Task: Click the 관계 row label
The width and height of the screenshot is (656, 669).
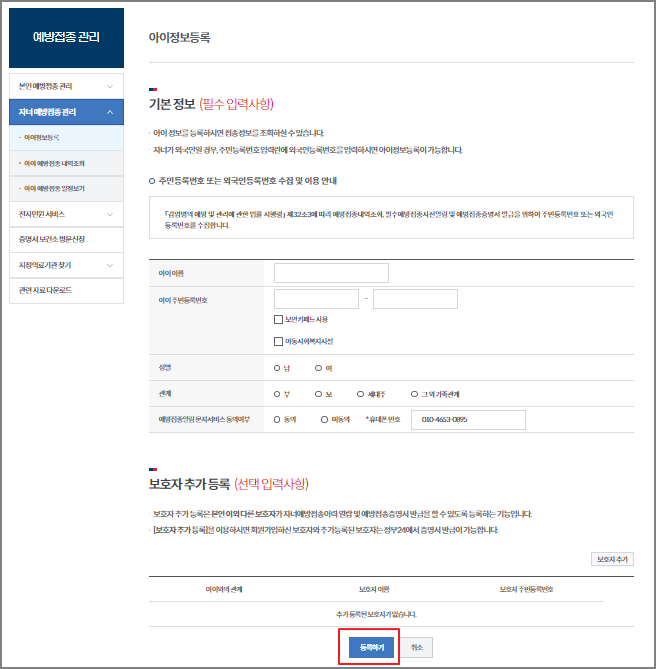Action: [165, 393]
